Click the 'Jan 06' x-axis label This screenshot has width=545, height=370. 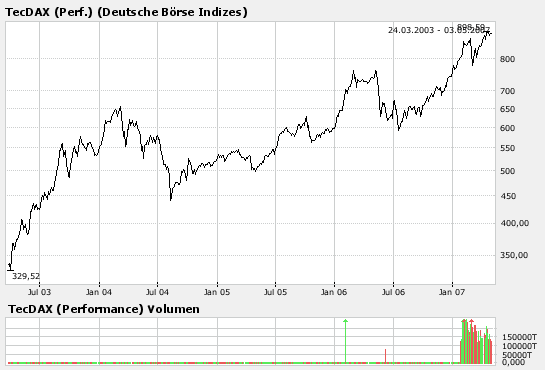(334, 292)
